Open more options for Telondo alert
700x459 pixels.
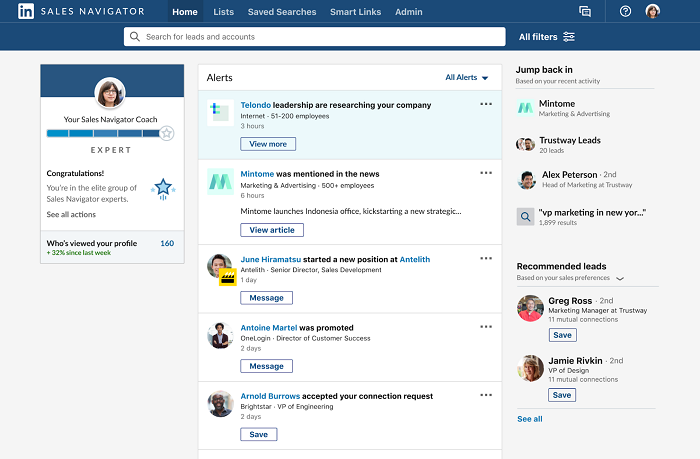(x=486, y=104)
